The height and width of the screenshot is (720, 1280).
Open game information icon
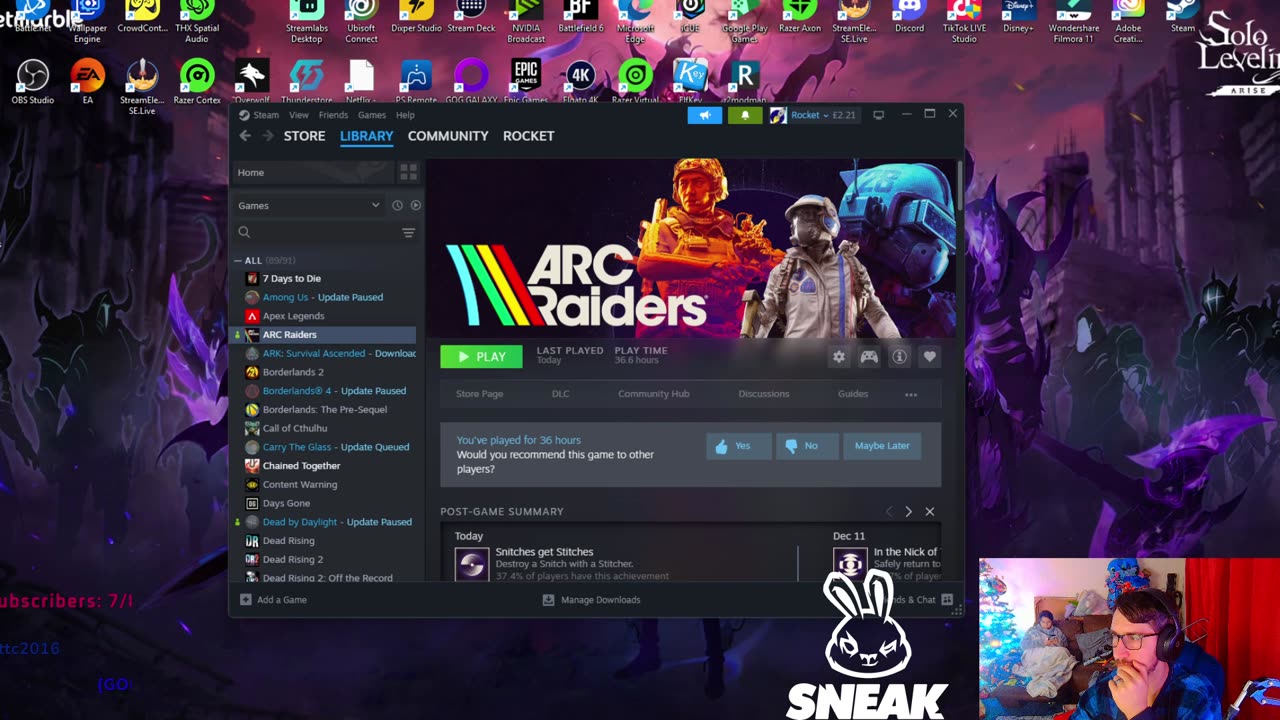tap(900, 357)
